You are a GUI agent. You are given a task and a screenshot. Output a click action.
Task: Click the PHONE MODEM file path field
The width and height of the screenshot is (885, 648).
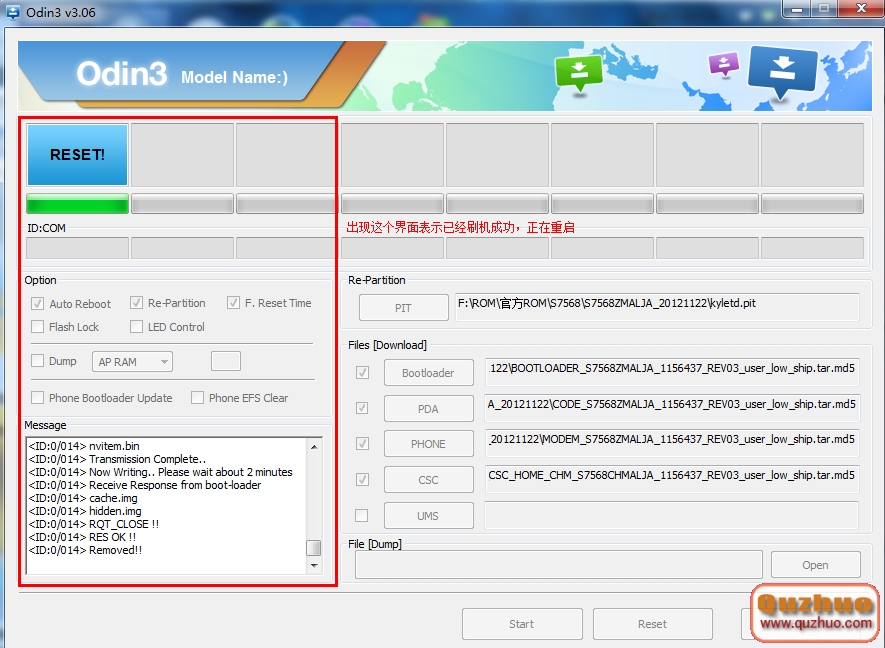(x=672, y=443)
